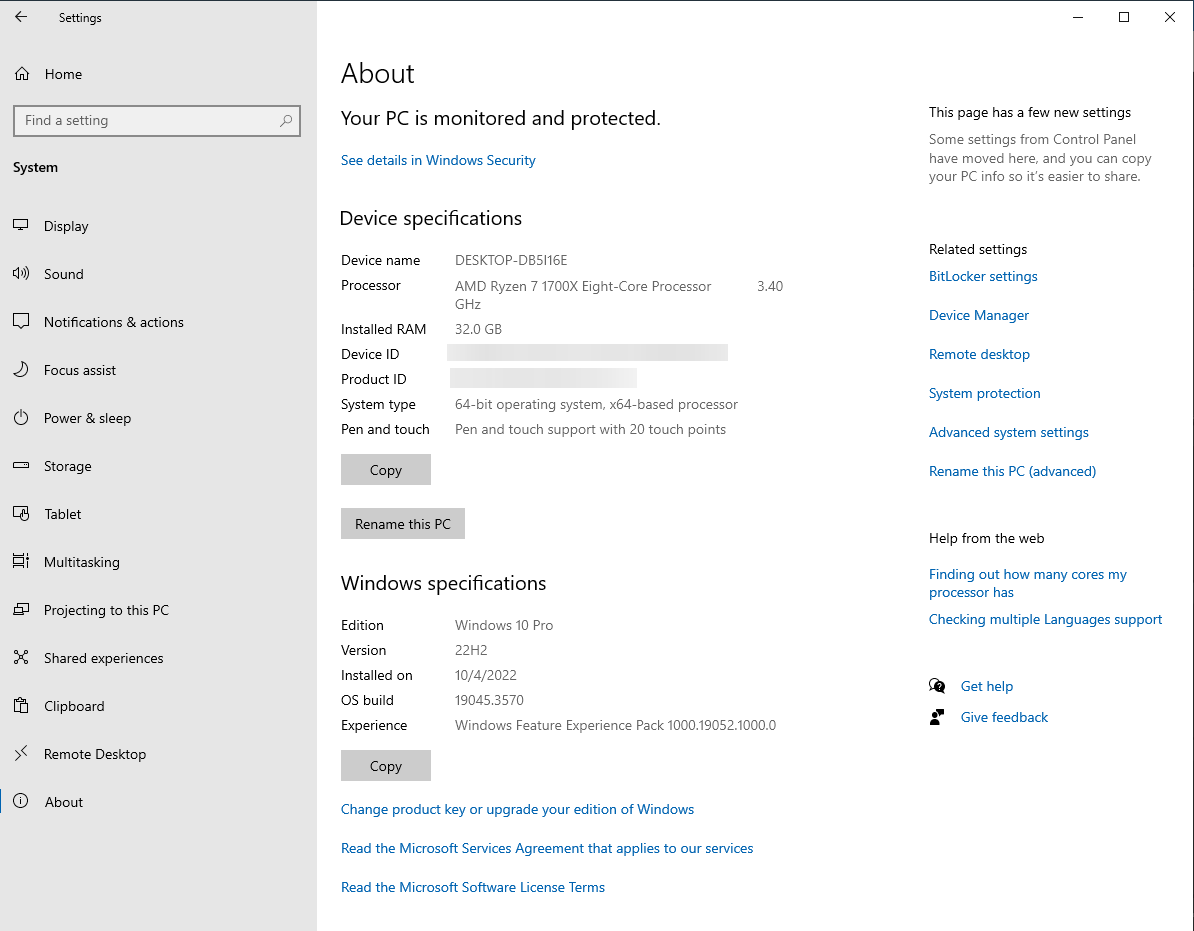Select Multitasking in sidebar
The width and height of the screenshot is (1194, 931).
158,562
